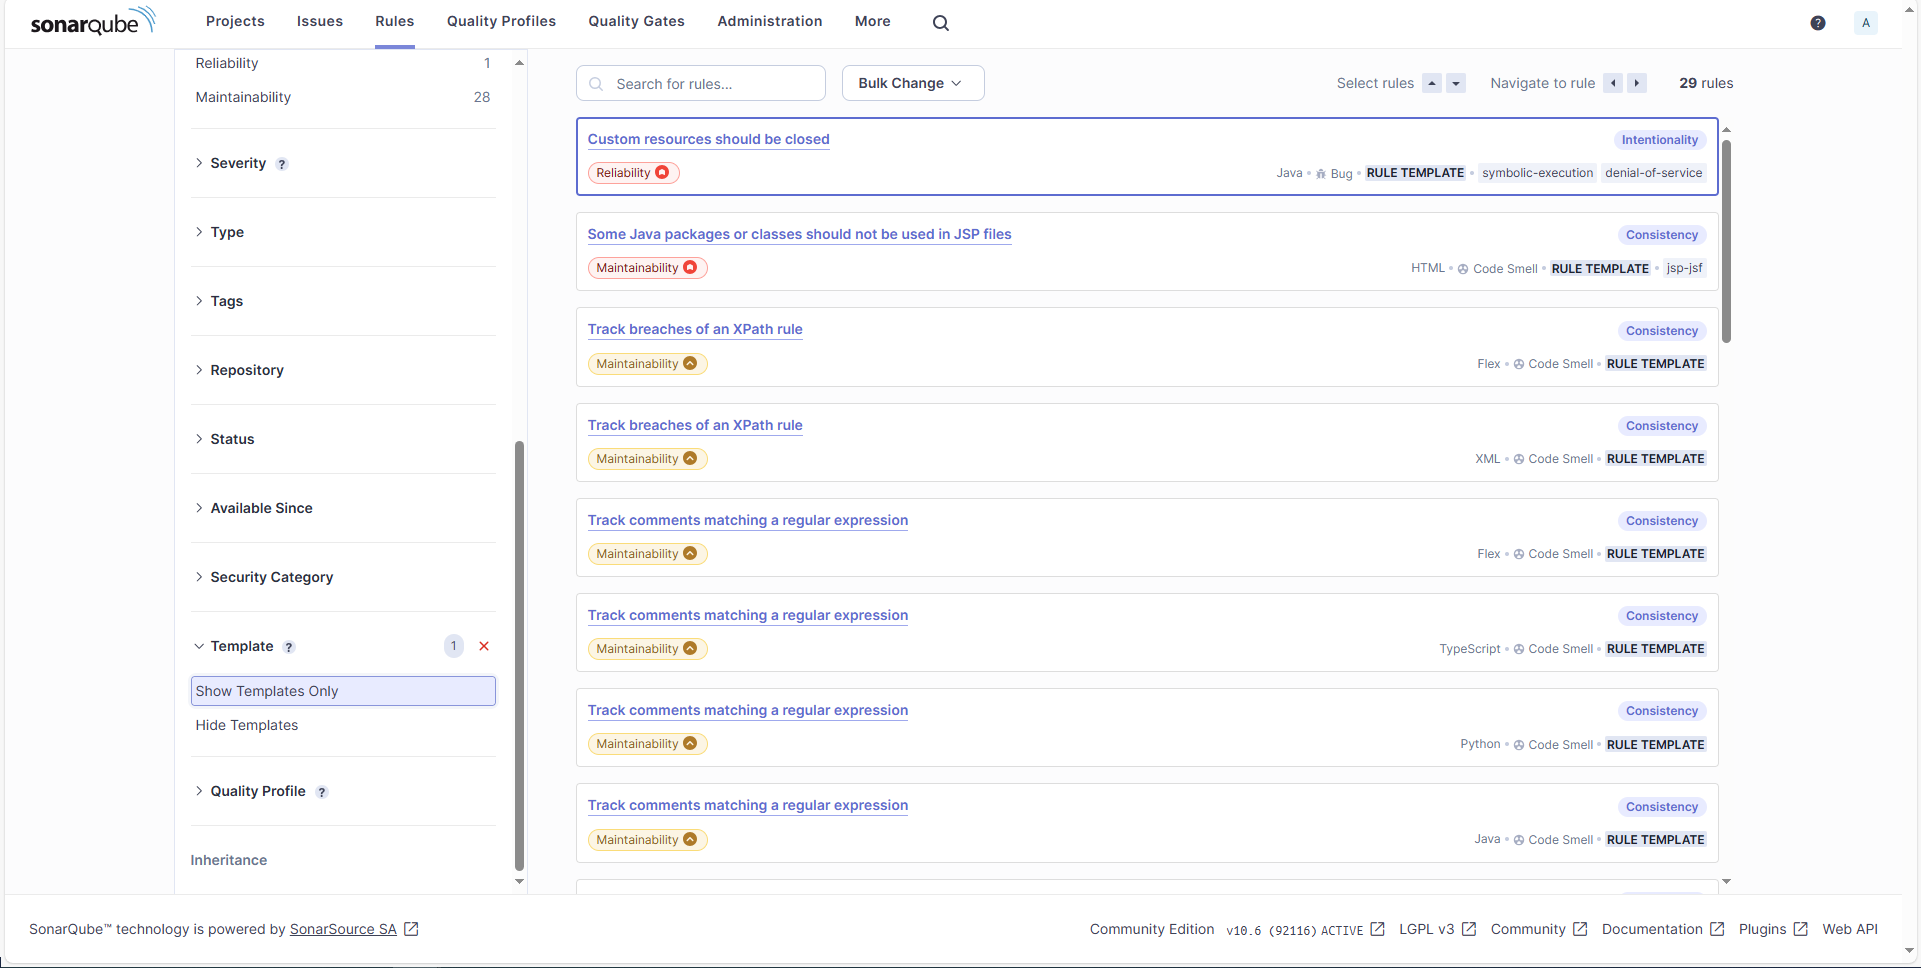Expand the Repository filter section

point(246,370)
